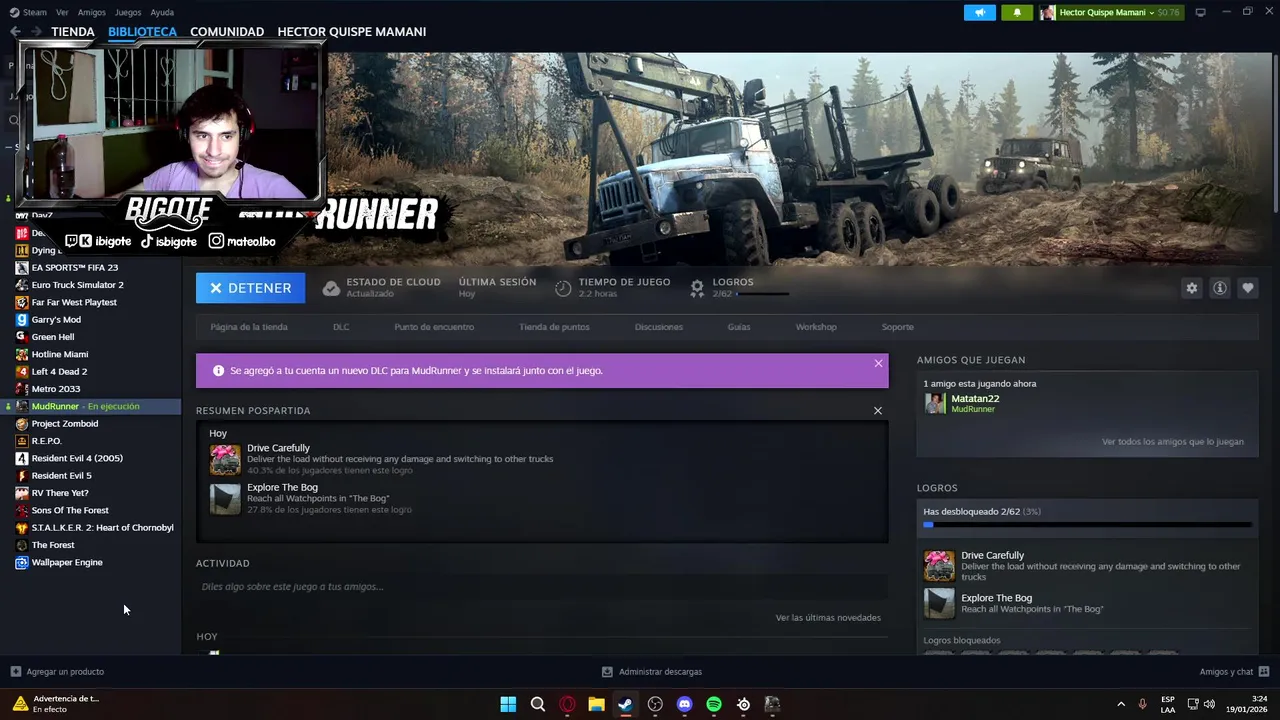Click the achievements progress bar 2/62

1087,524
